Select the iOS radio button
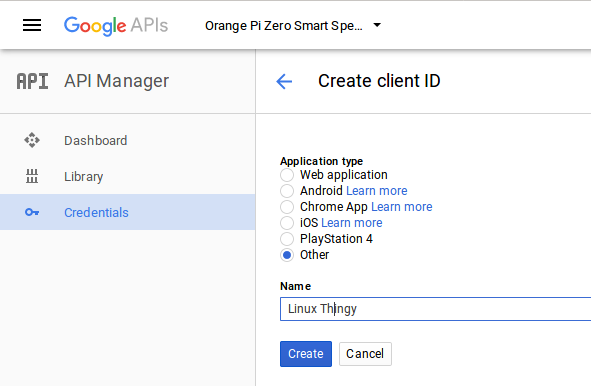Viewport: 591px width, 386px height. click(287, 223)
